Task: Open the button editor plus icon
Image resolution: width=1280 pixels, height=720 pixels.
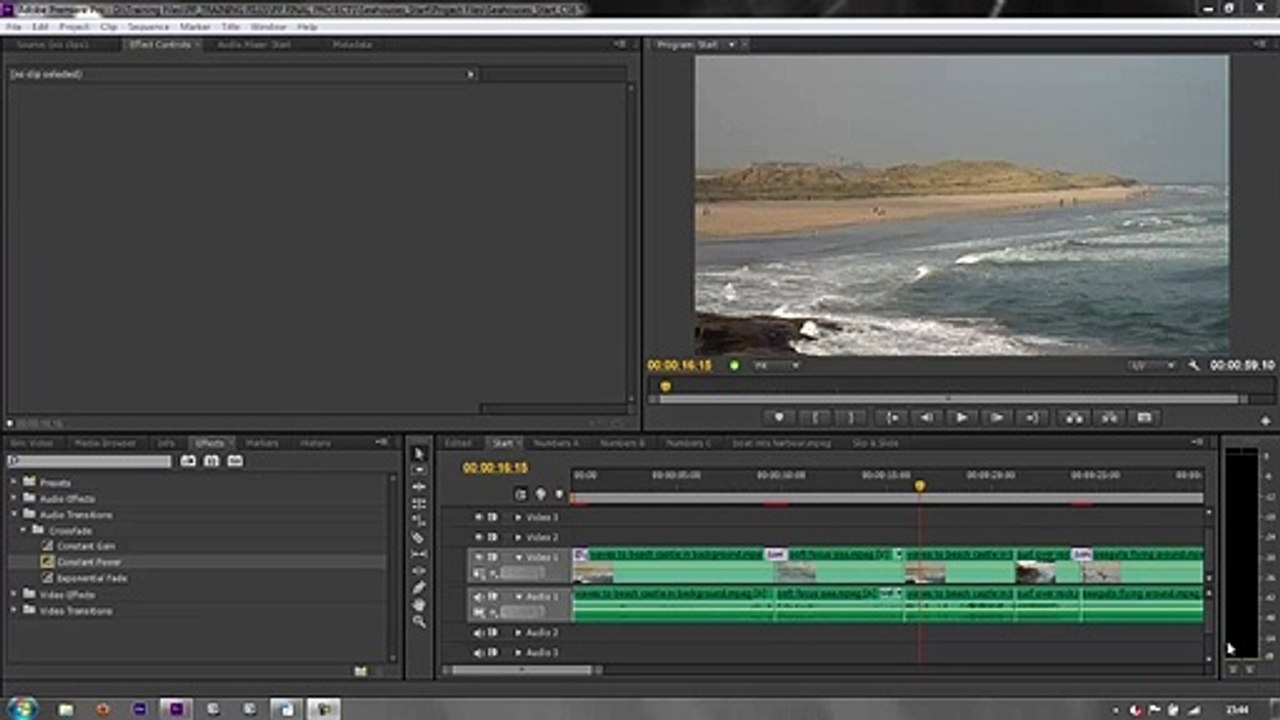Action: click(1265, 422)
